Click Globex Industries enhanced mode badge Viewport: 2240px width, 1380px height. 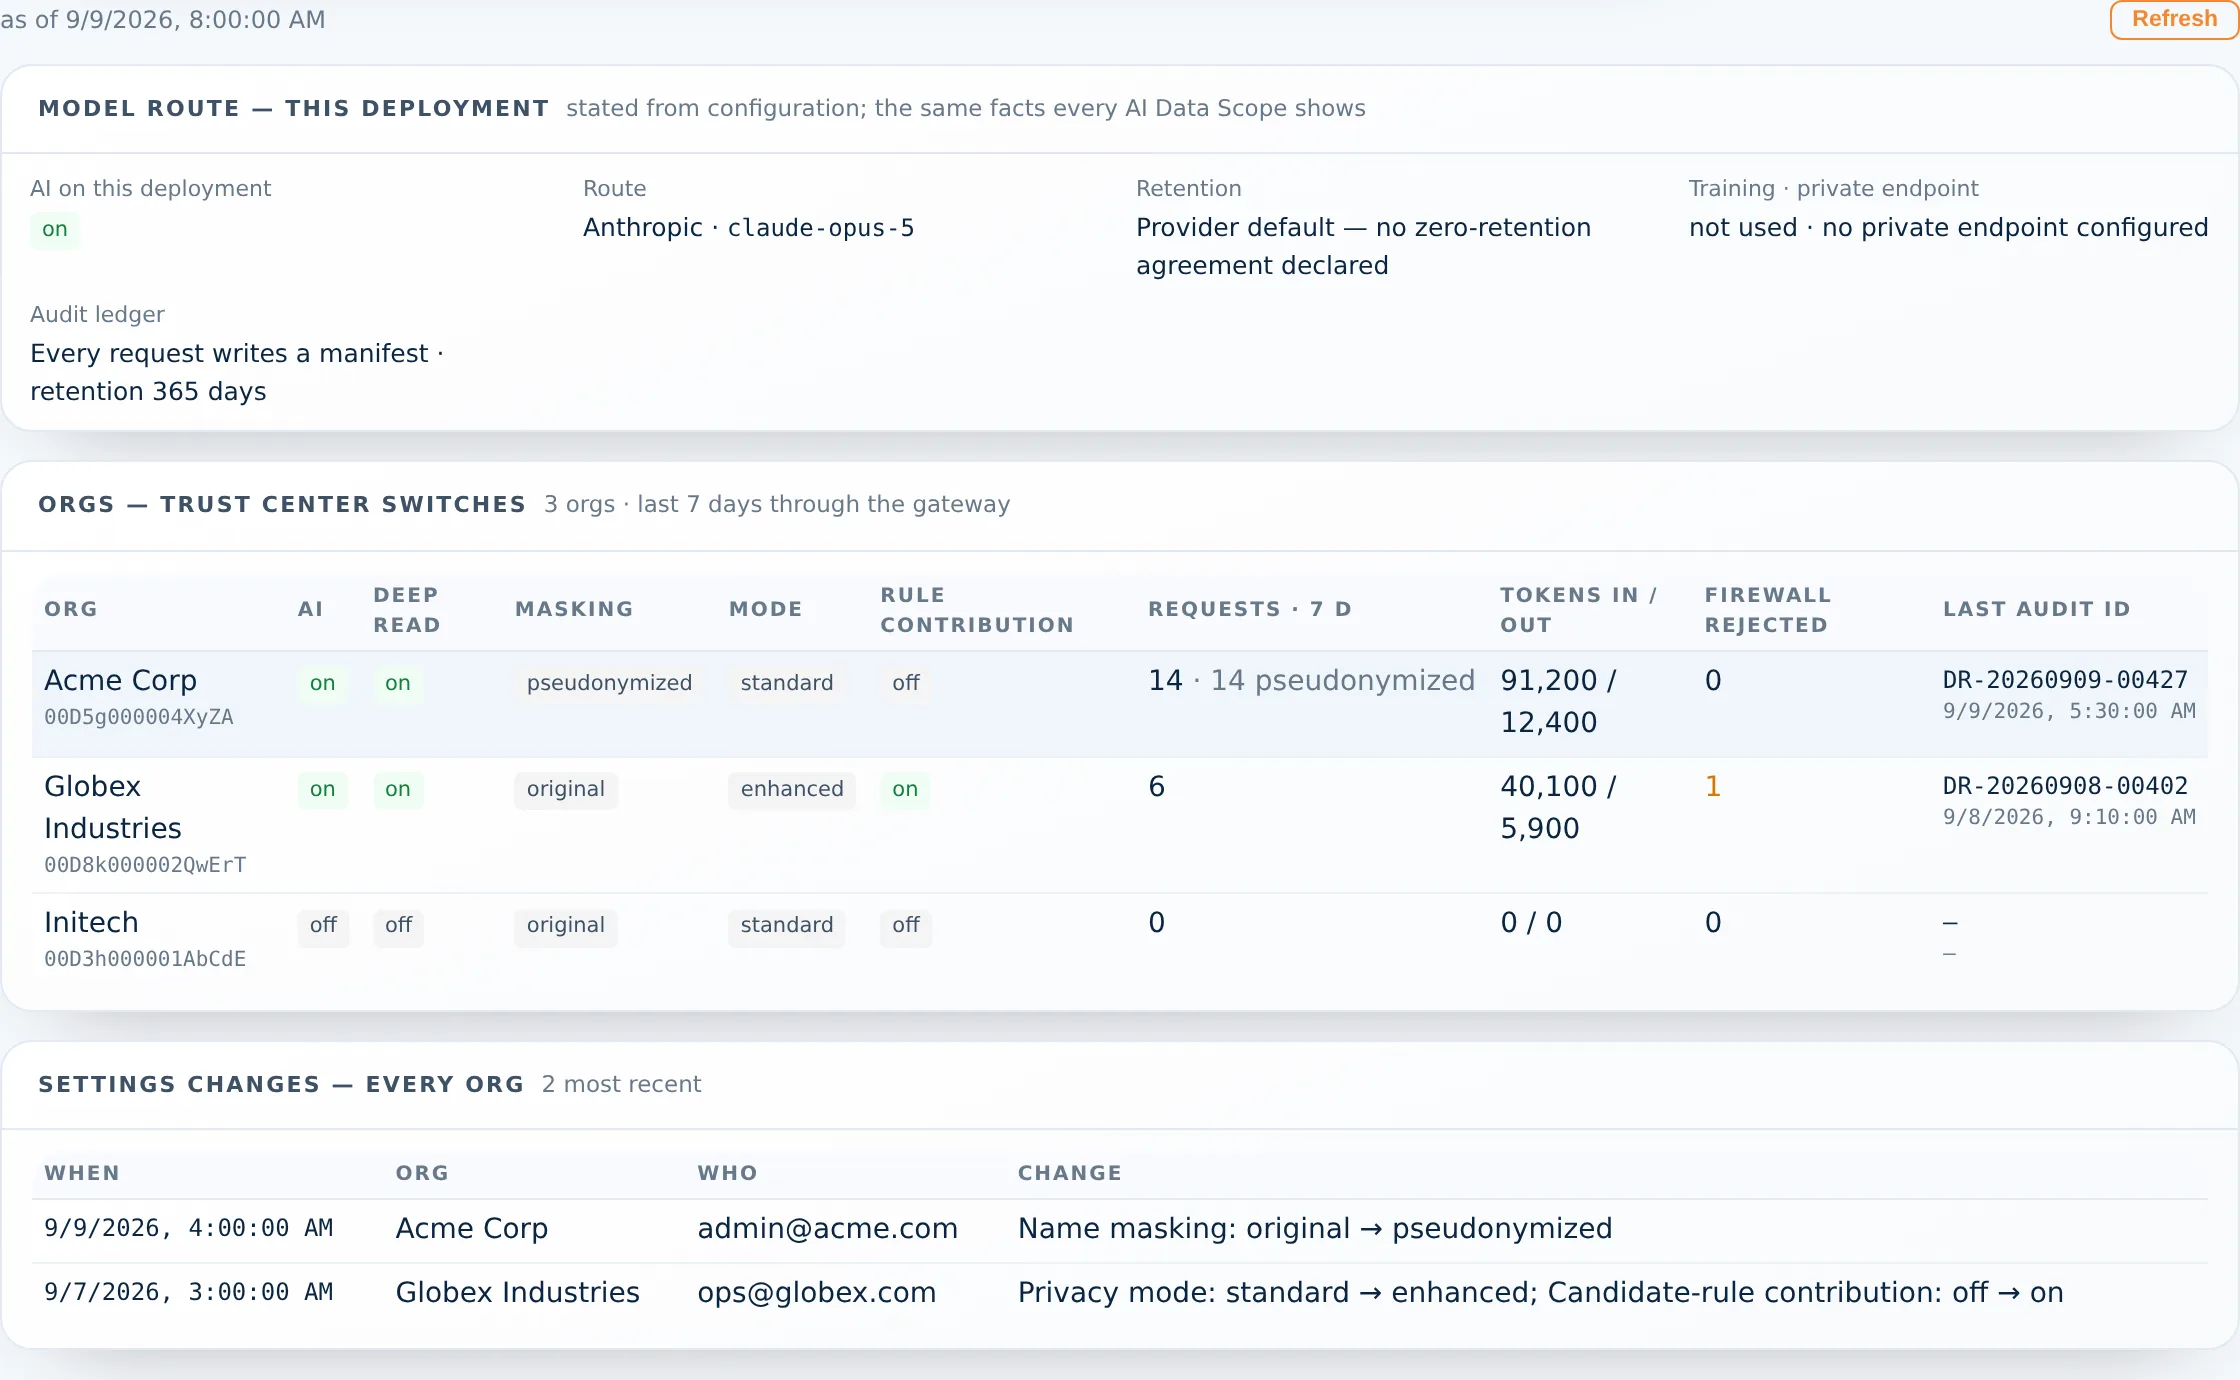[x=792, y=789]
